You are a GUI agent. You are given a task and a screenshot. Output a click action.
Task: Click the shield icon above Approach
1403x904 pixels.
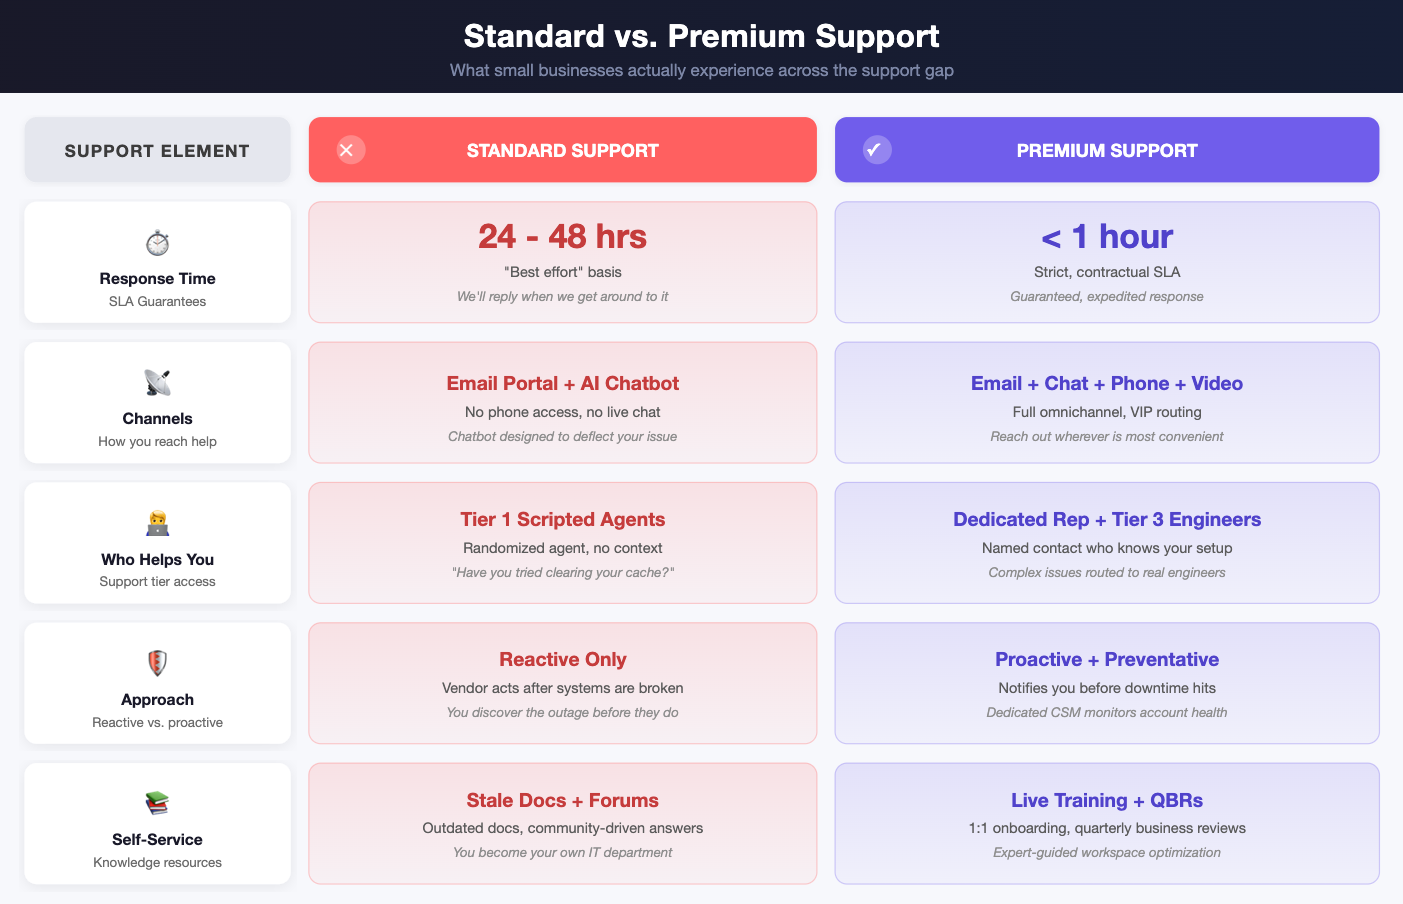point(157,663)
